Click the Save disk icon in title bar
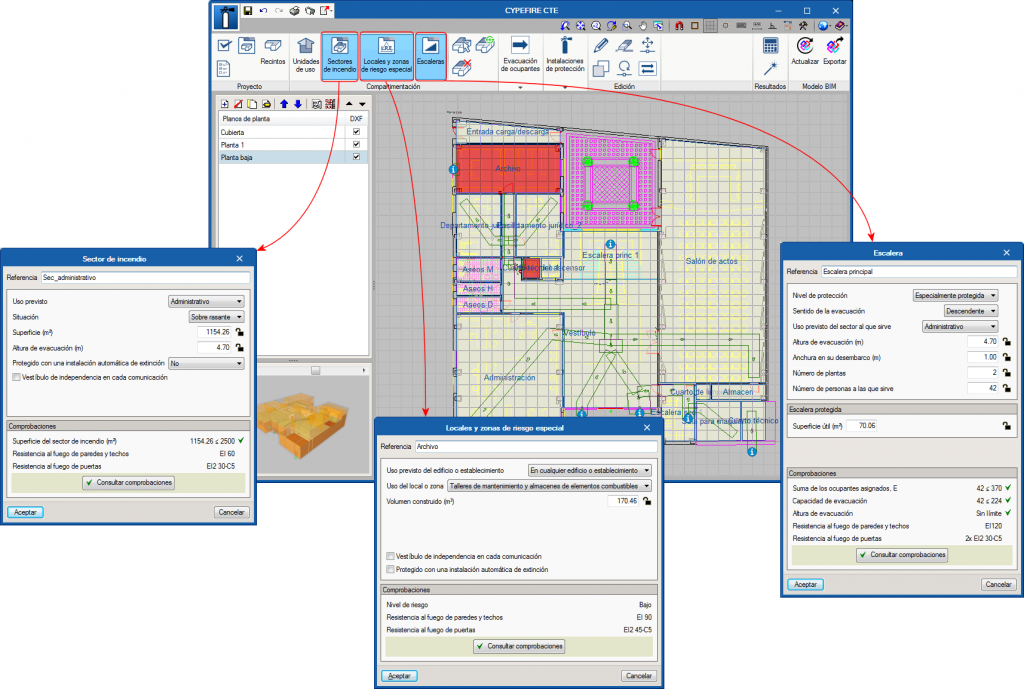This screenshot has height=689, width=1024. 248,10
